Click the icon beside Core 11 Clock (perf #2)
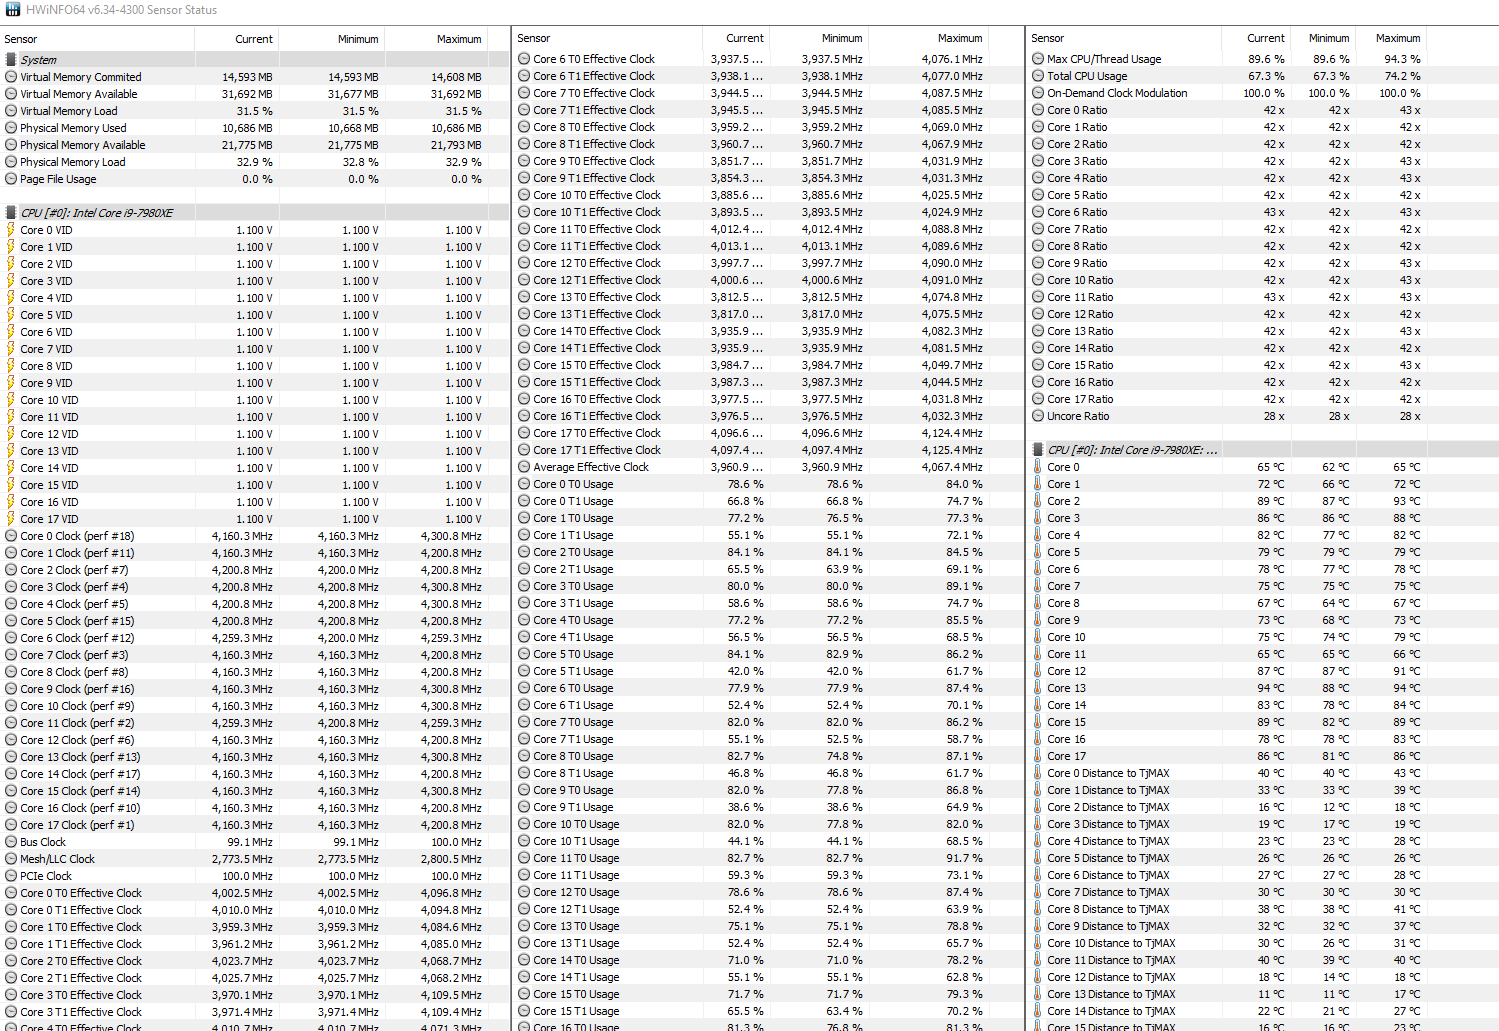 (11, 723)
